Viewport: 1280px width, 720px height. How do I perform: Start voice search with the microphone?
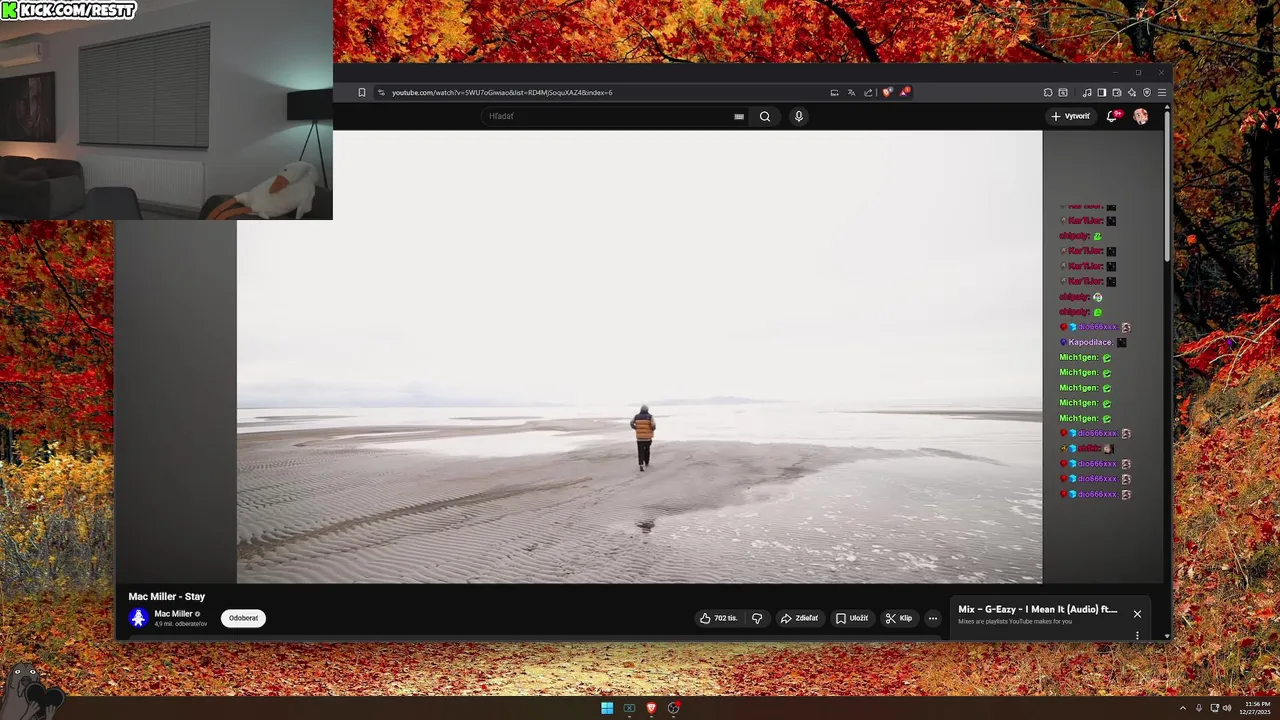point(798,116)
